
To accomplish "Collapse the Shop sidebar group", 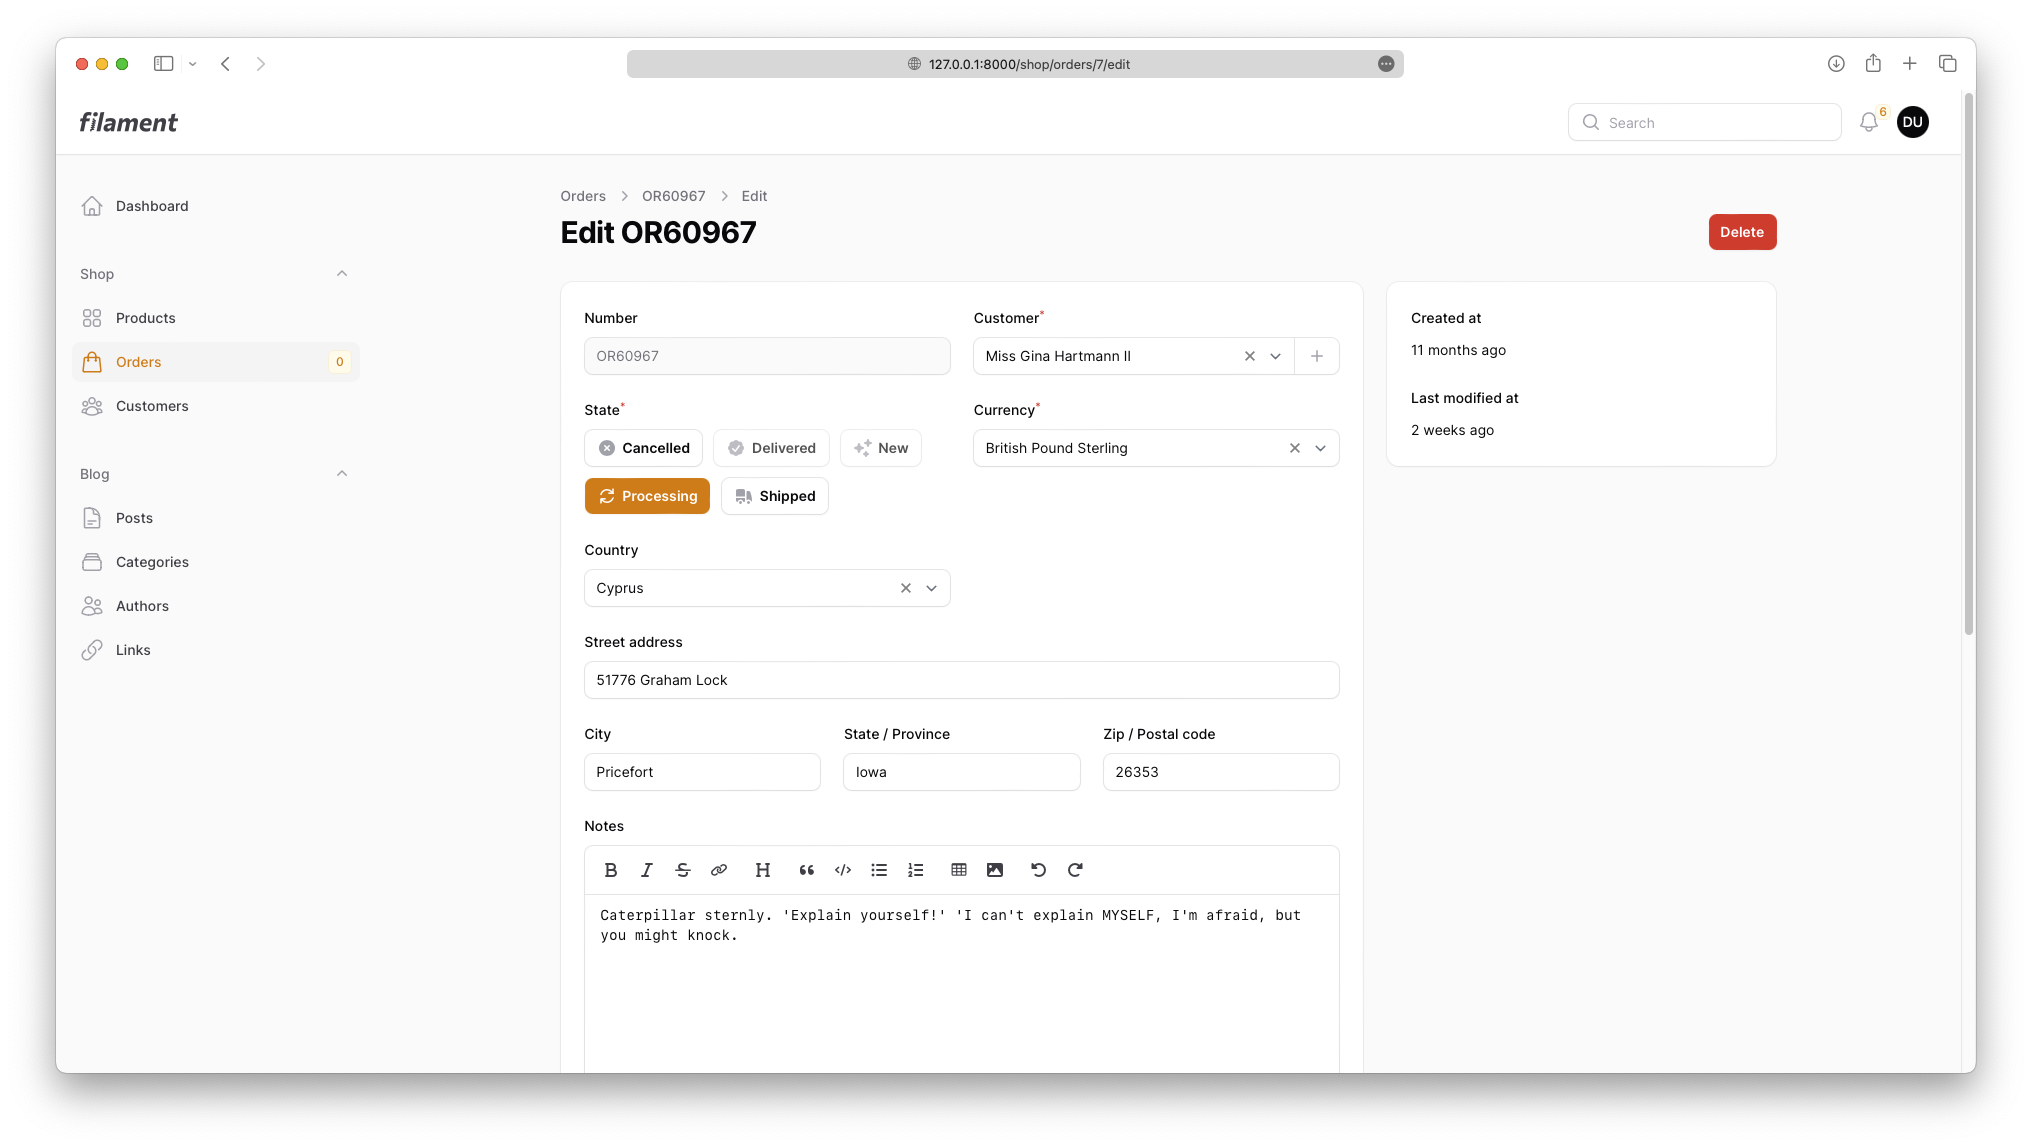I will tap(342, 274).
